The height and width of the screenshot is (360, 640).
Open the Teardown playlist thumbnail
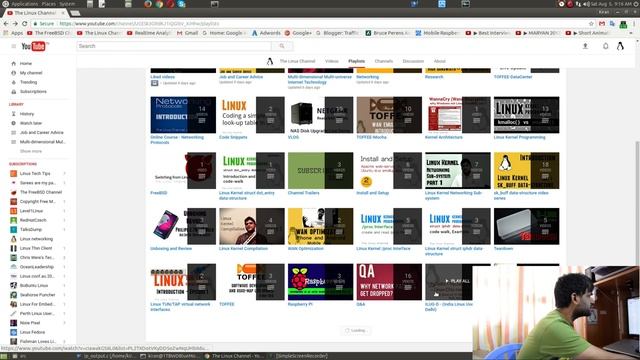527,226
